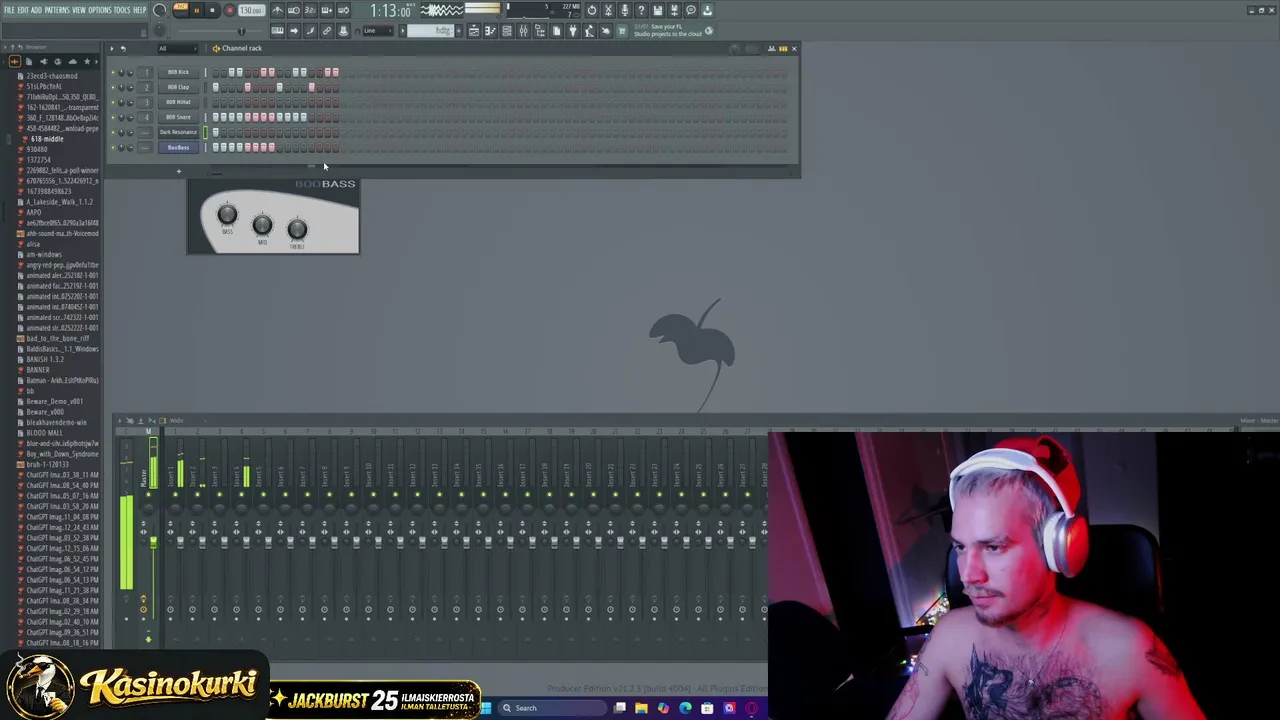
Task: Open help with the question mark icon
Action: click(x=641, y=11)
